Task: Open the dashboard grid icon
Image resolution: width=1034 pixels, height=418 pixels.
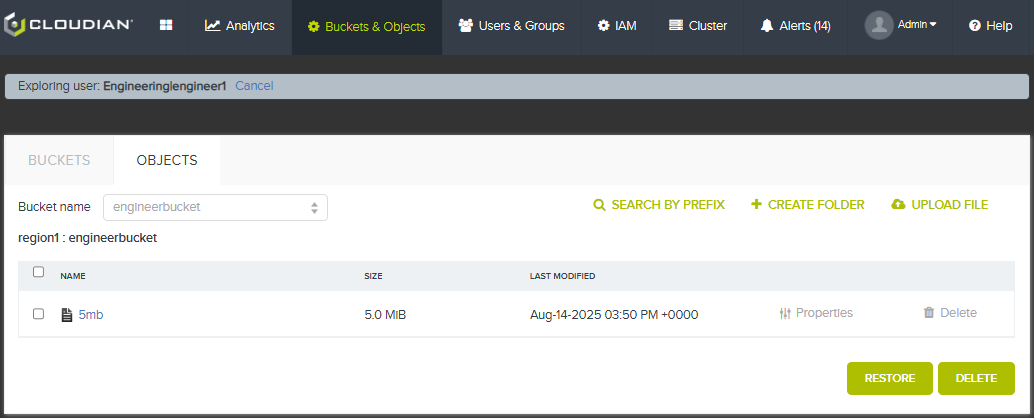Action: coord(166,26)
